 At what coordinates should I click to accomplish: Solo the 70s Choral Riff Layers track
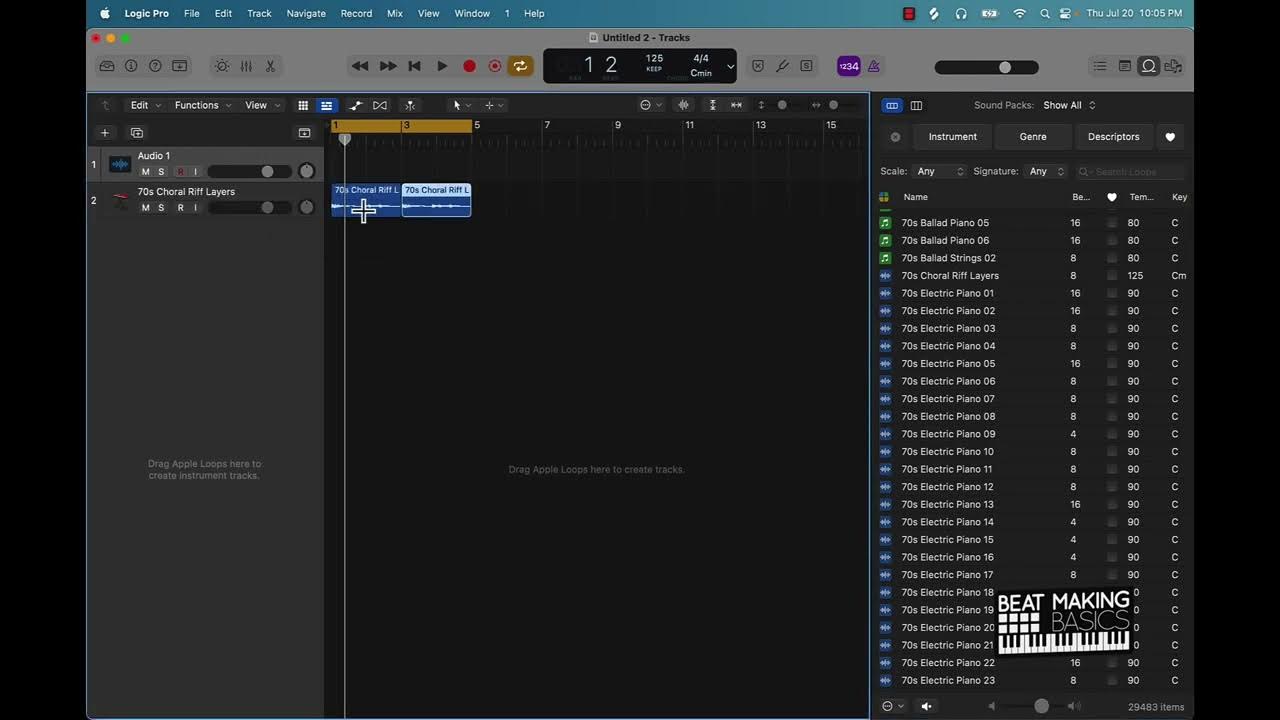[161, 208]
